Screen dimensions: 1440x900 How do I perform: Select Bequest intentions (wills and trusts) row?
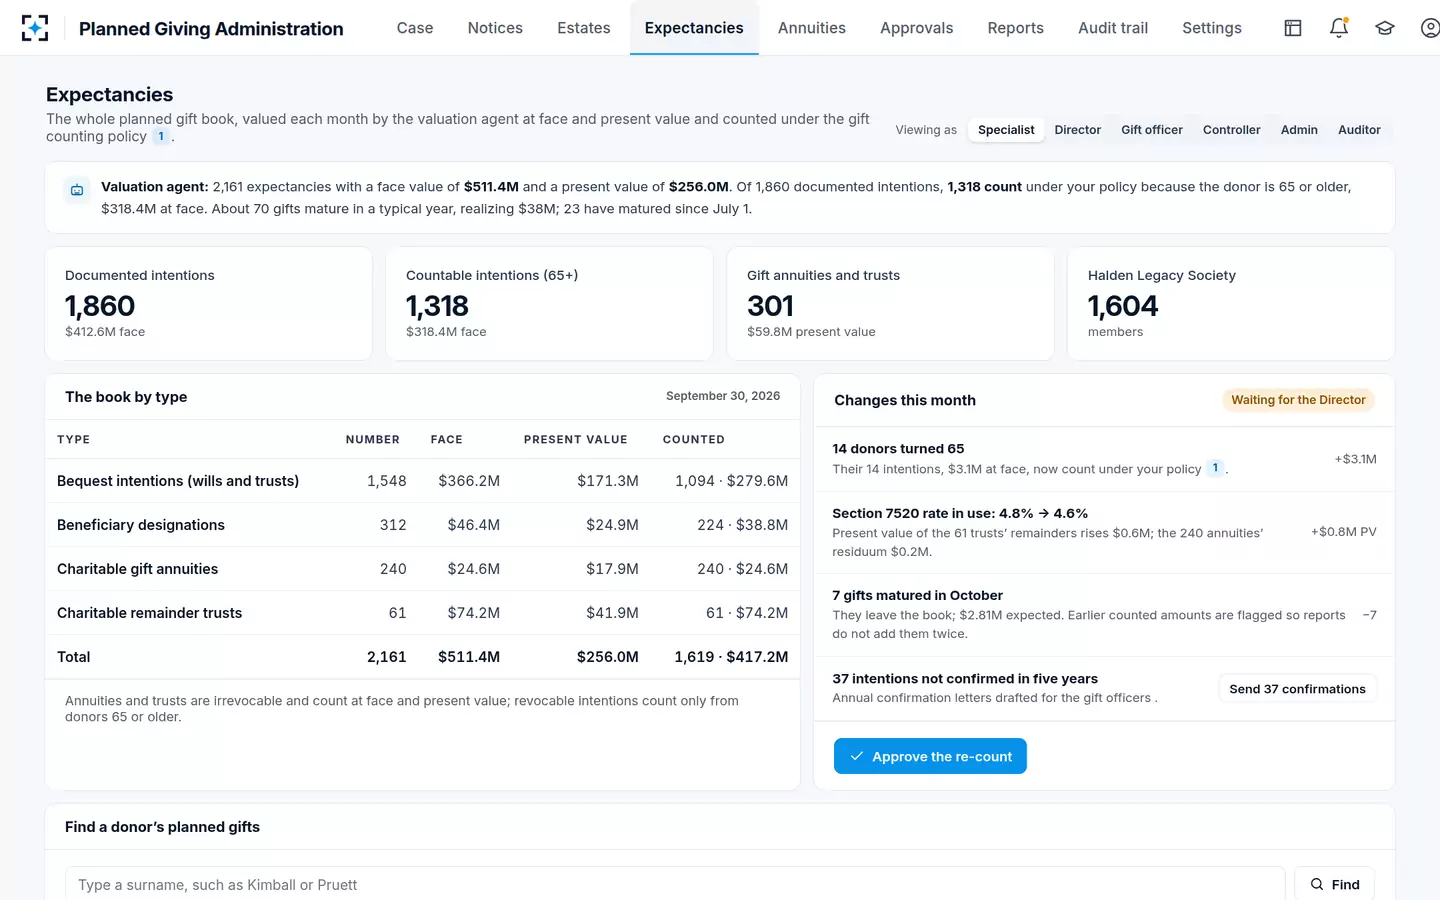pyautogui.click(x=423, y=481)
